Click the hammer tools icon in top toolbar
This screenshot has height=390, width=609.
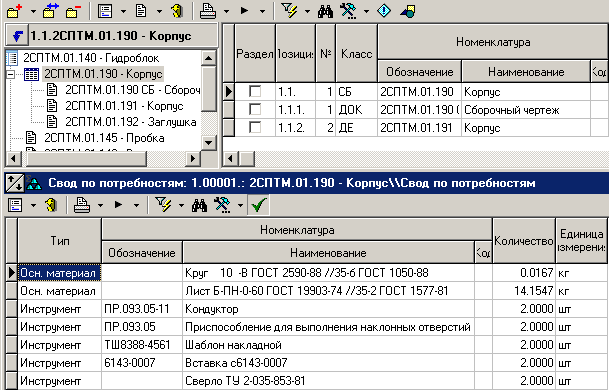348,11
